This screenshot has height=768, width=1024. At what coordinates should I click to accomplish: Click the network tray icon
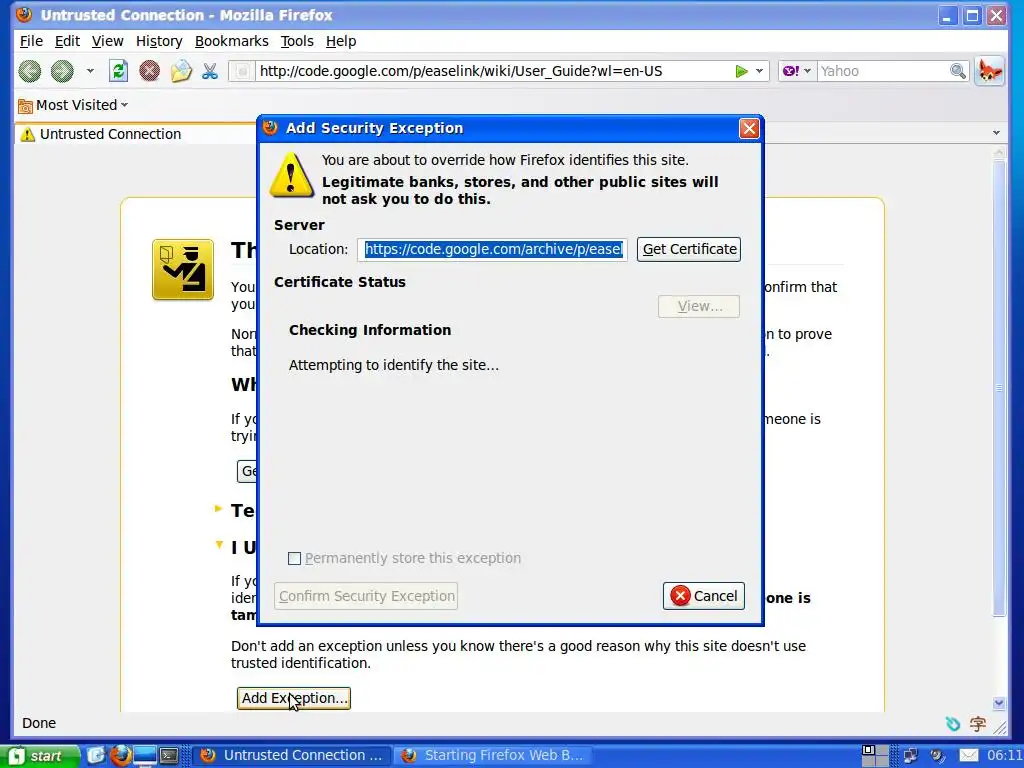click(x=910, y=756)
